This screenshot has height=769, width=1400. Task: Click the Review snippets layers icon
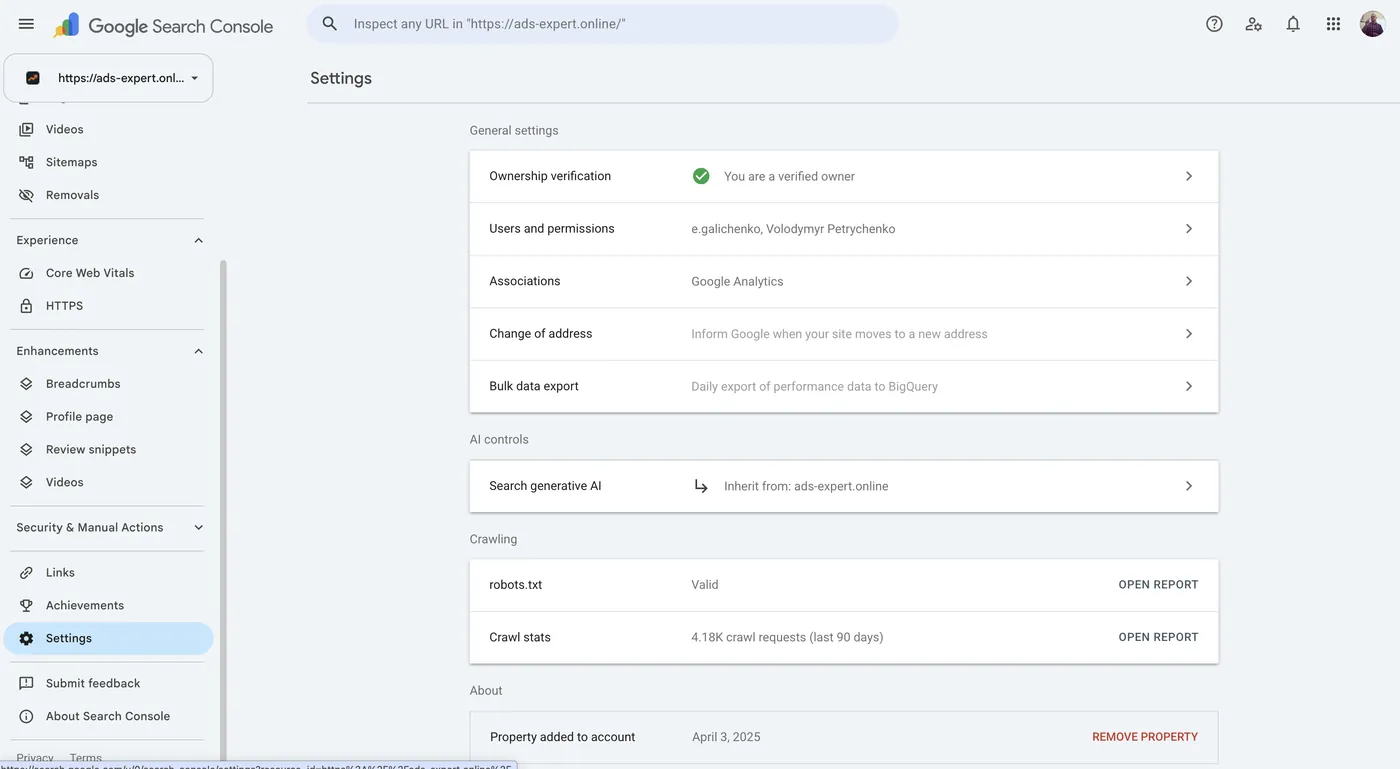[26, 450]
